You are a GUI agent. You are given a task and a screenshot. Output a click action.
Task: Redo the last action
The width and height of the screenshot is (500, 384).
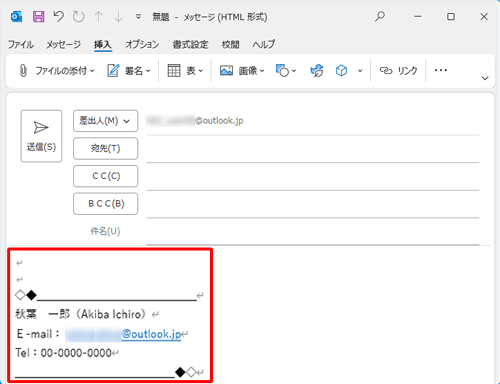pos(79,16)
